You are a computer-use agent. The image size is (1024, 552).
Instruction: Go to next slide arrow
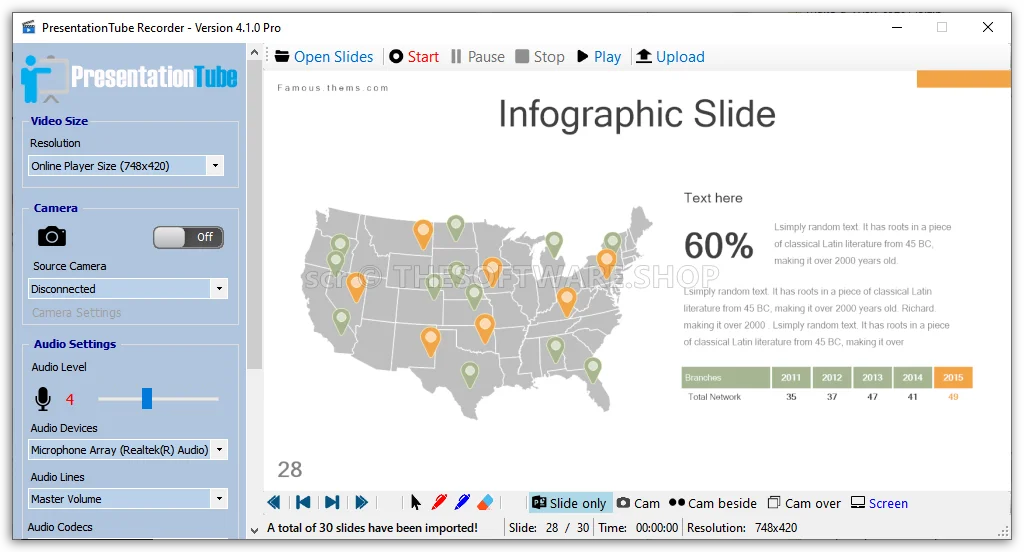point(361,502)
